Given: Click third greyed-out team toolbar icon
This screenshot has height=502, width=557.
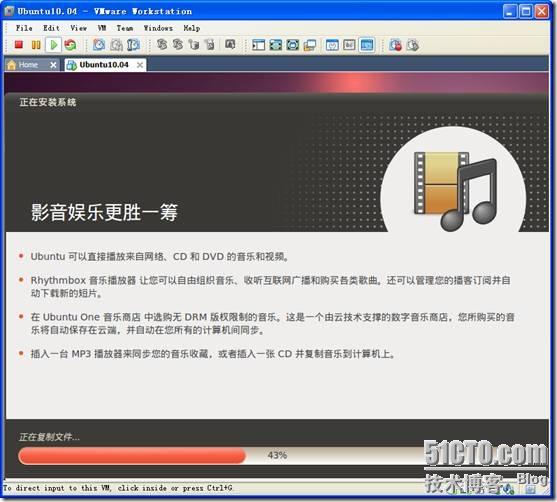Looking at the screenshot, I should pos(194,44).
